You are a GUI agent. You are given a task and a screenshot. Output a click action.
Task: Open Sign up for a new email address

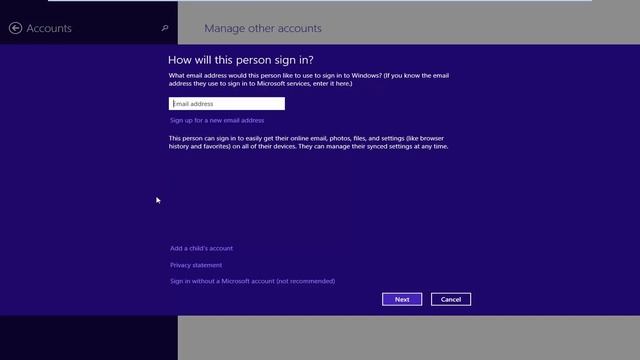click(x=217, y=120)
